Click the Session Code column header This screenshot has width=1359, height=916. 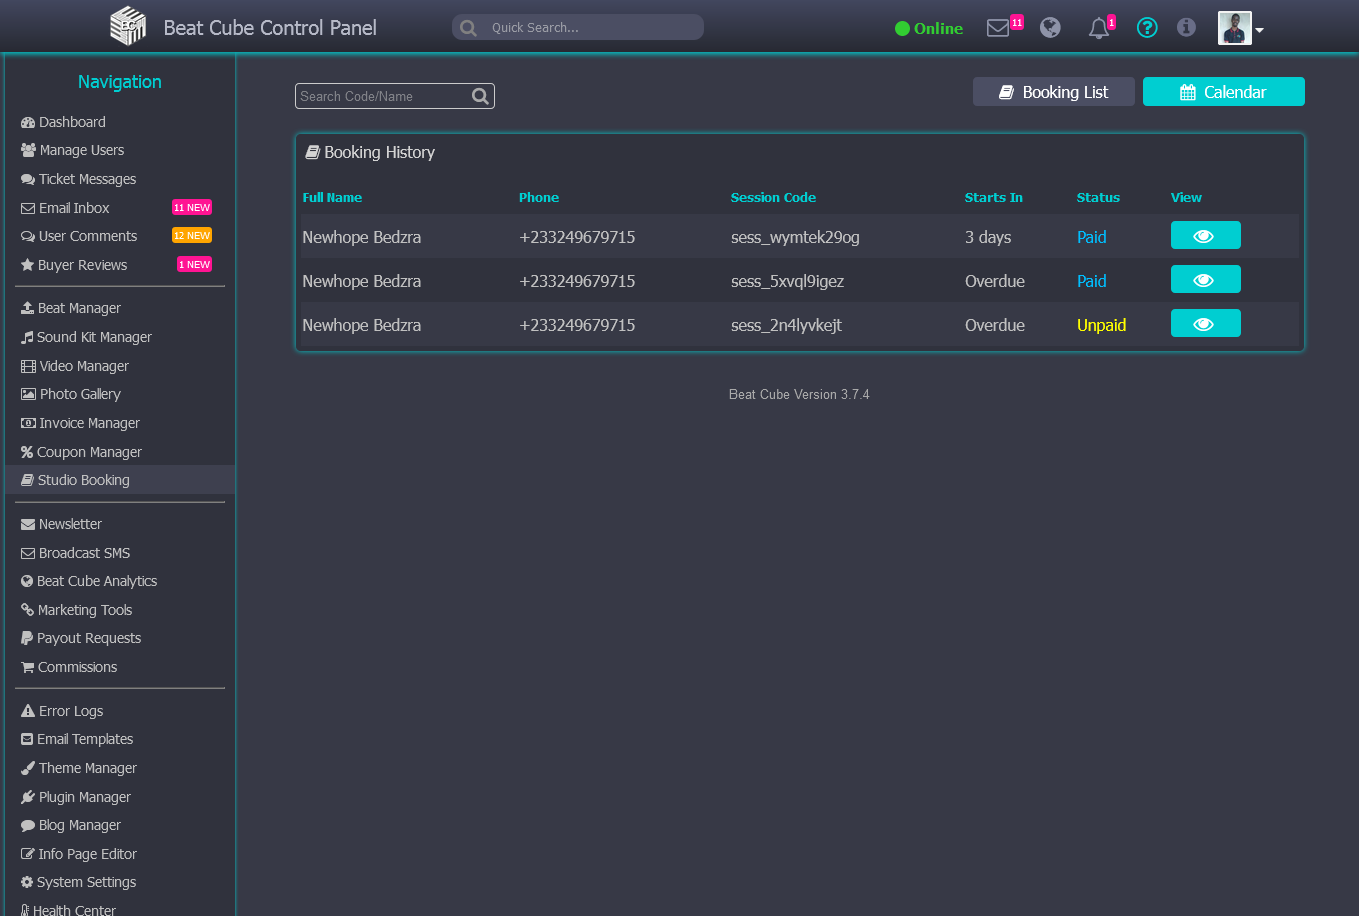pyautogui.click(x=773, y=197)
